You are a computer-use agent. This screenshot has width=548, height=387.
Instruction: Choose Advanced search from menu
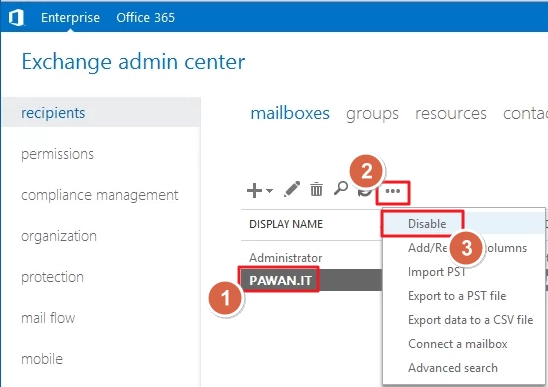(464, 368)
